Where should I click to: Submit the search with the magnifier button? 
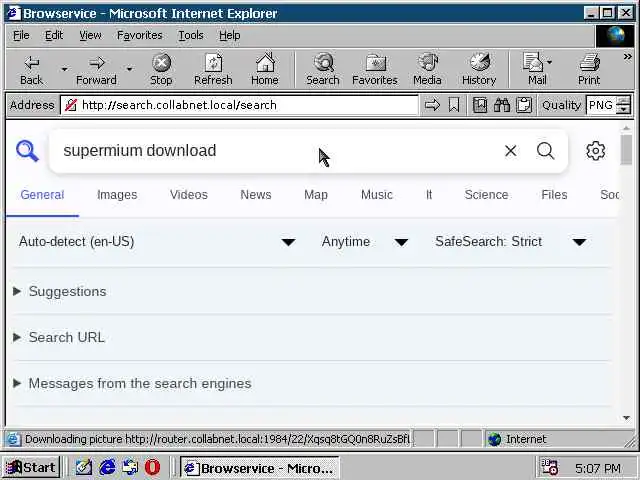click(545, 151)
